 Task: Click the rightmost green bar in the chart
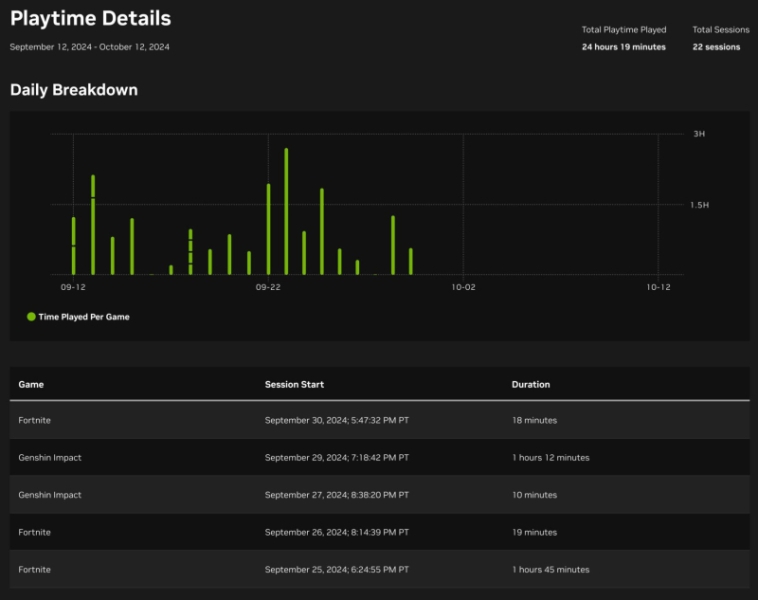[411, 261]
